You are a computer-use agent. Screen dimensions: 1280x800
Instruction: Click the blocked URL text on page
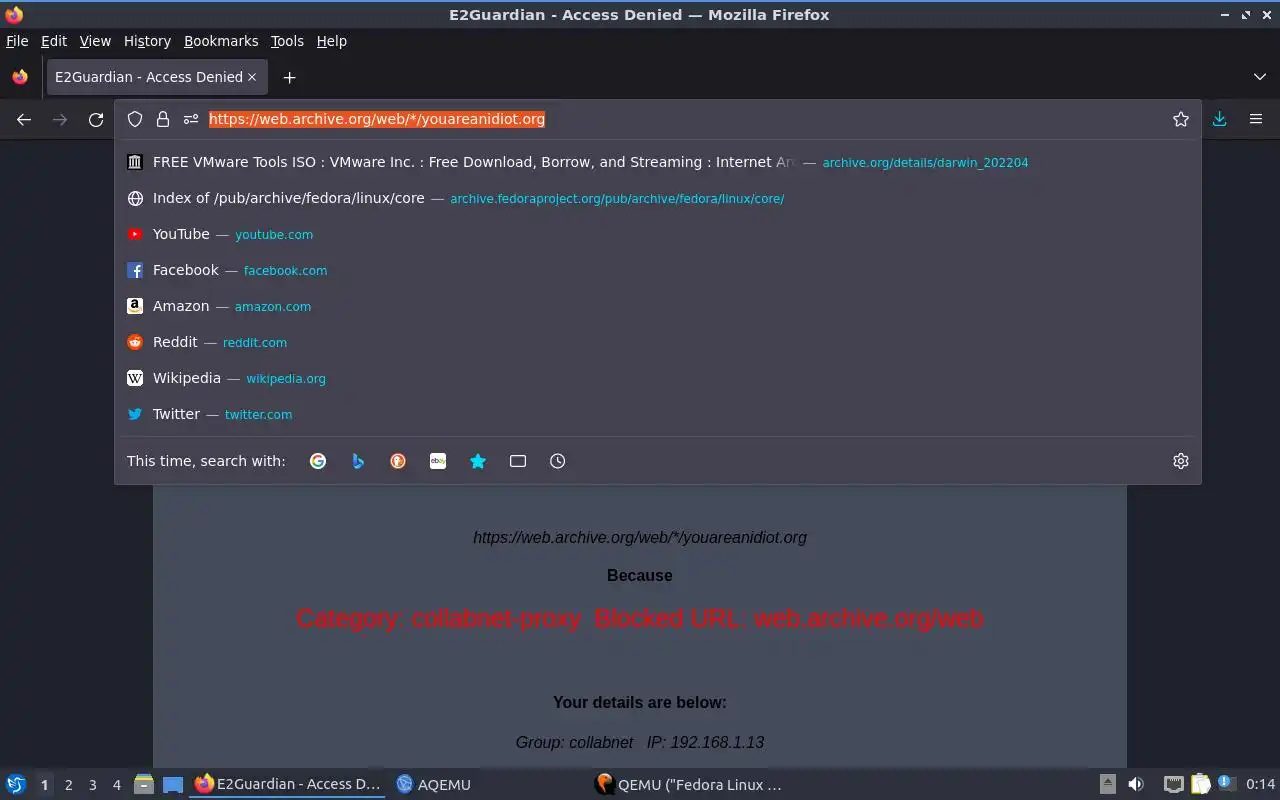(x=640, y=538)
